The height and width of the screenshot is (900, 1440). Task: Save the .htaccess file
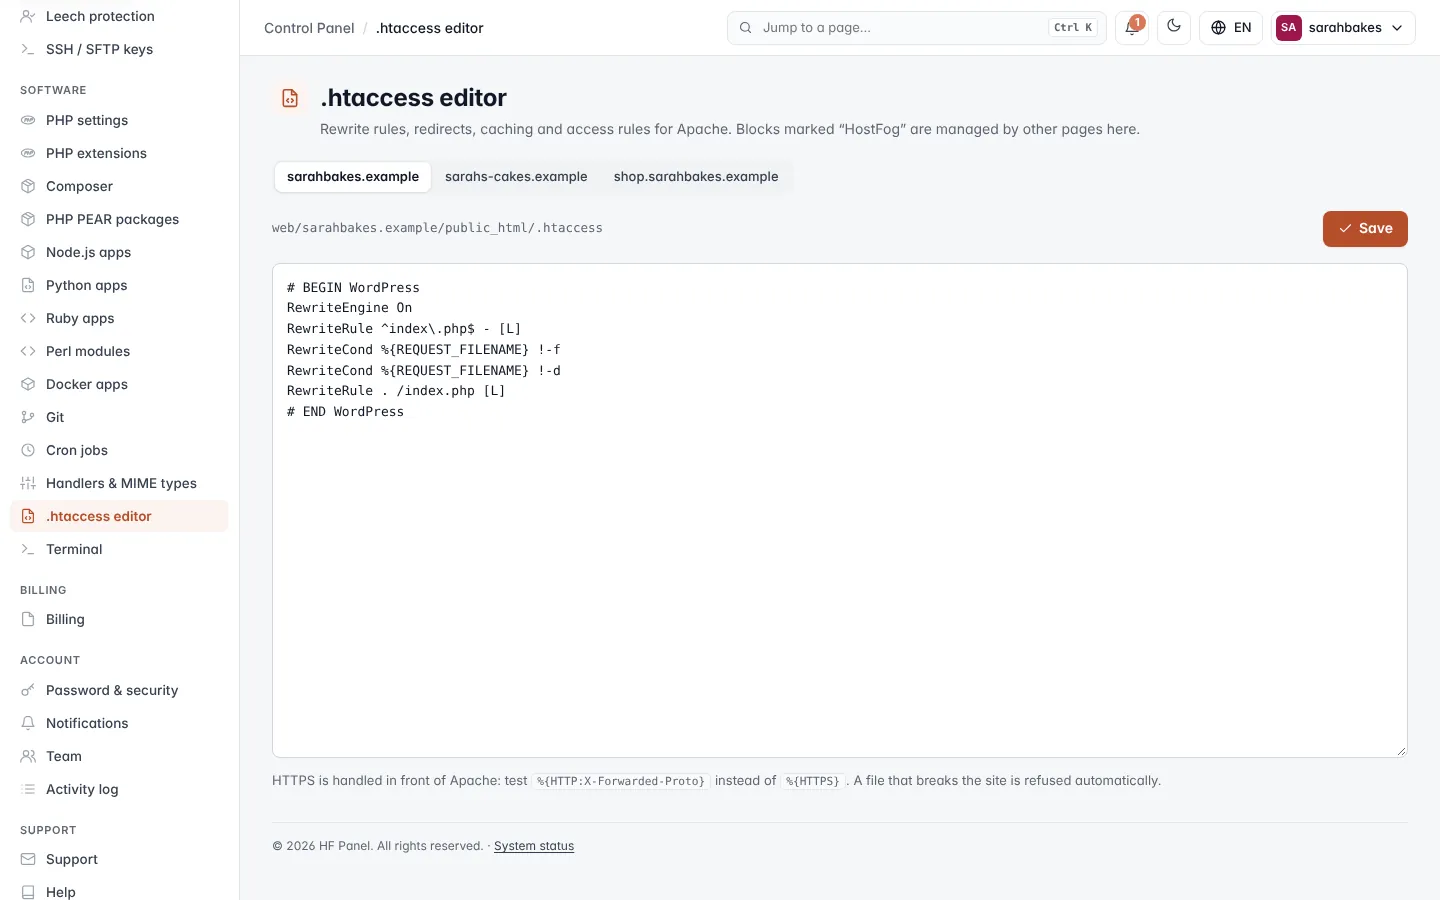(1365, 228)
